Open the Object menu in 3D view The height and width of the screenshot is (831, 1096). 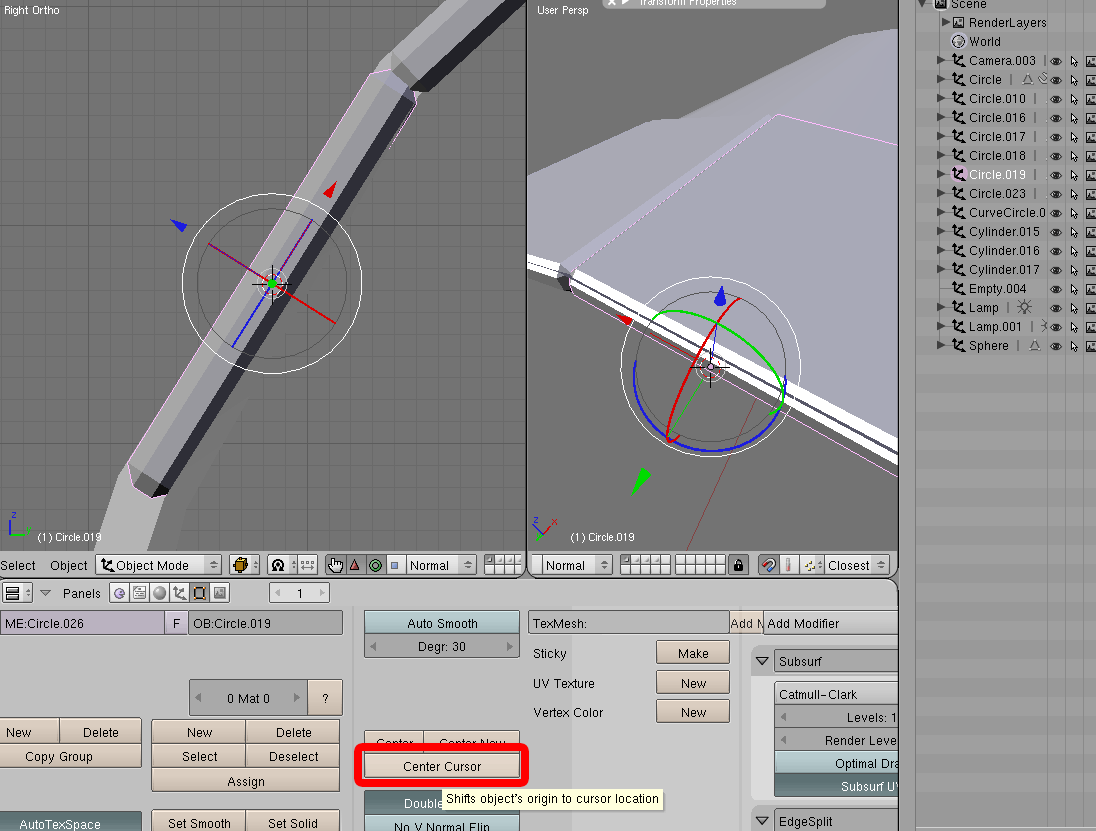(68, 565)
